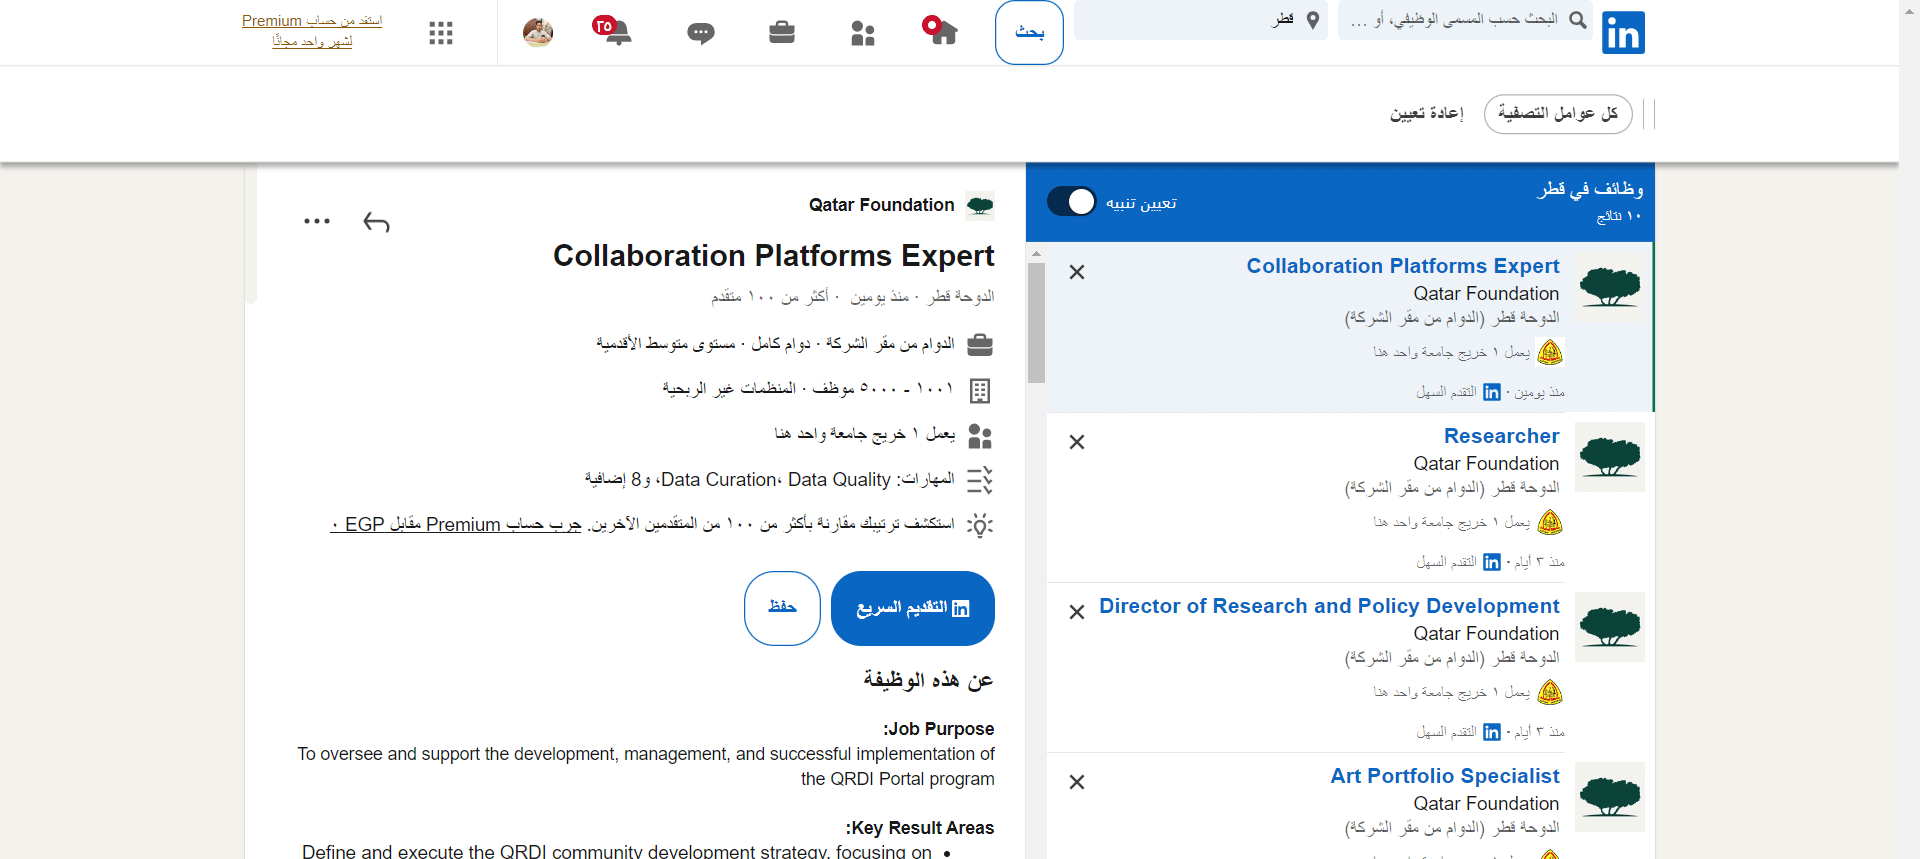Click the job list scrollbar
Image resolution: width=1920 pixels, height=859 pixels.
point(1036,322)
